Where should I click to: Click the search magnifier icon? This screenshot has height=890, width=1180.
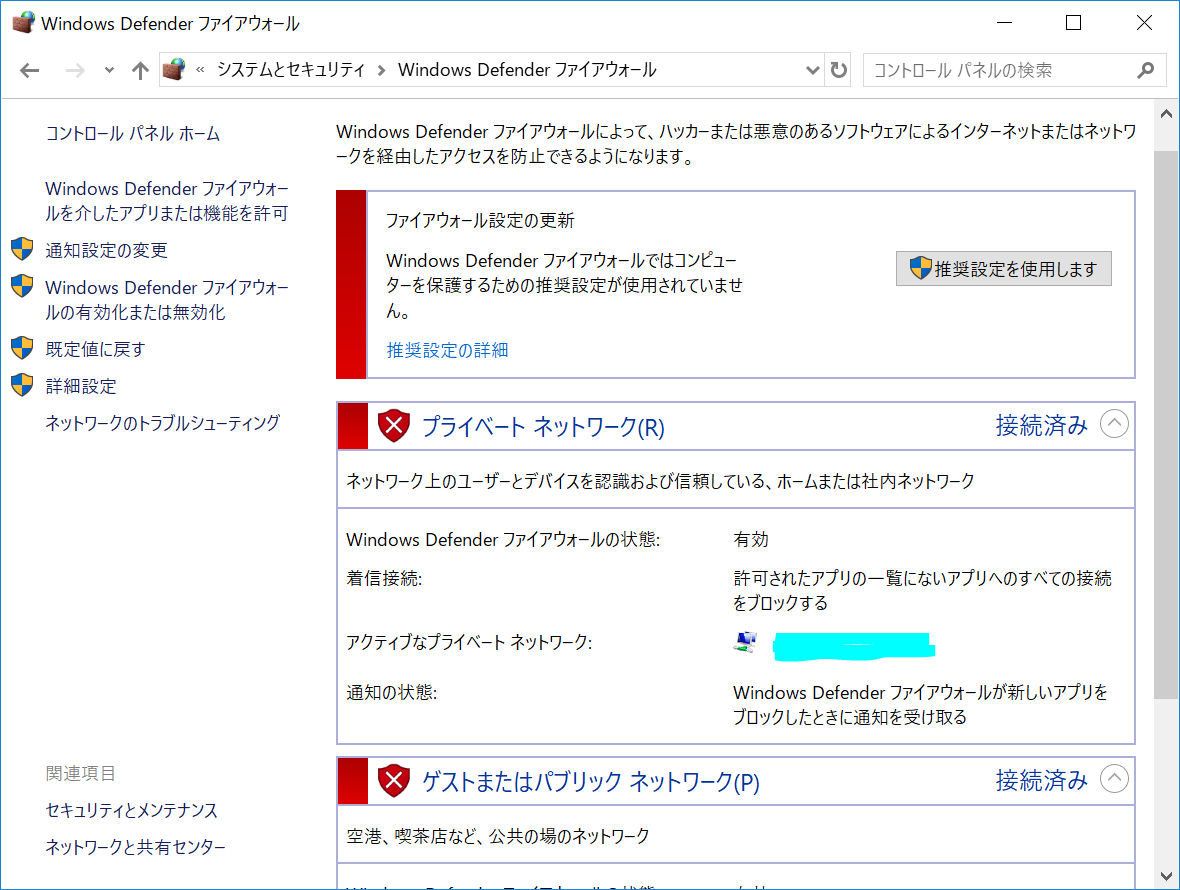(x=1146, y=70)
